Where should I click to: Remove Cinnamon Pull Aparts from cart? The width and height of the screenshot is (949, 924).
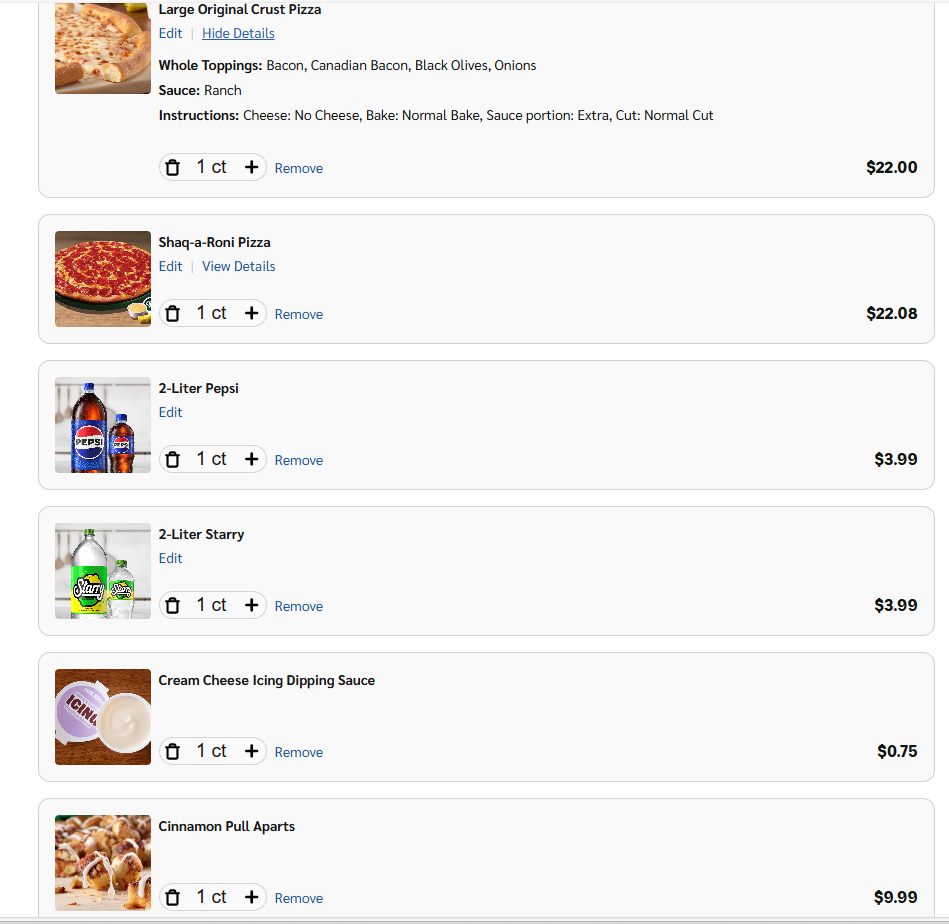point(299,898)
